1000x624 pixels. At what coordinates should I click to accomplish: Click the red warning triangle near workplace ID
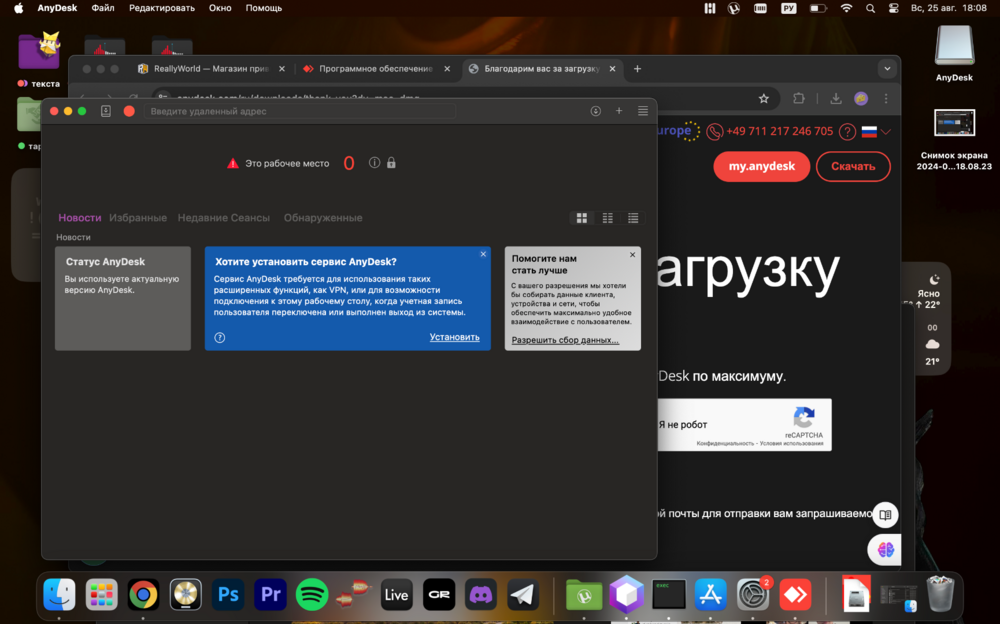(x=233, y=163)
